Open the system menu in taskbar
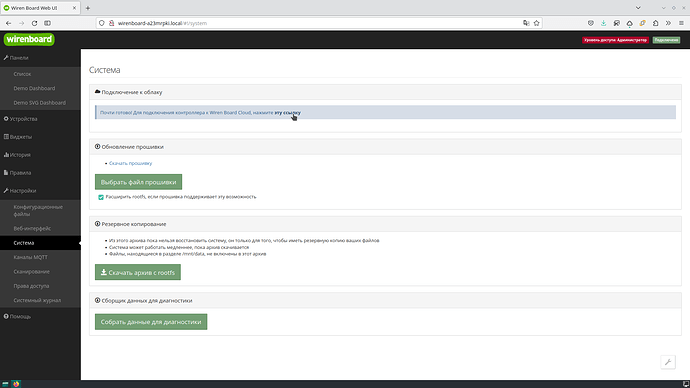The image size is (690, 388). 5,384
